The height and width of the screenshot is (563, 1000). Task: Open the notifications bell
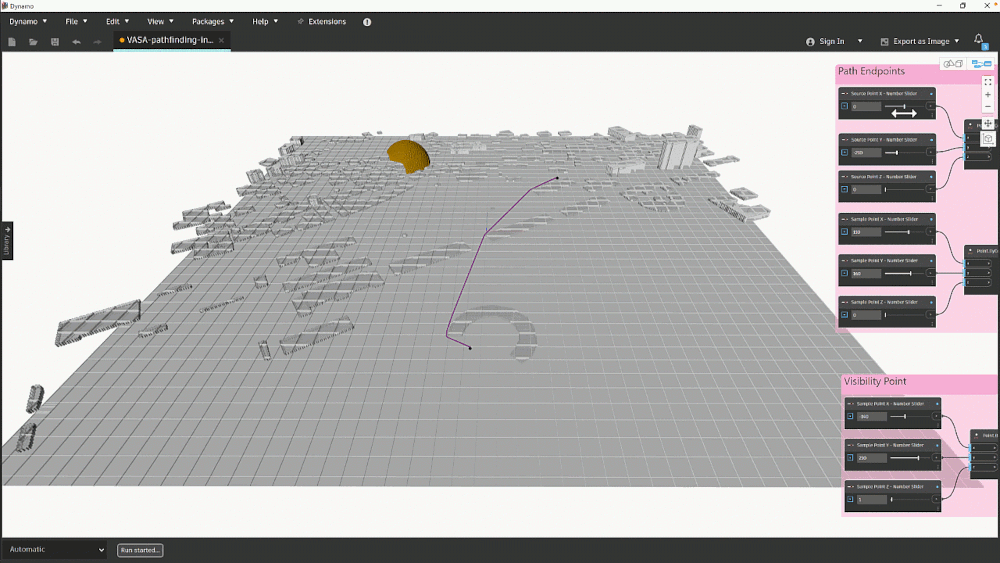pyautogui.click(x=978, y=40)
